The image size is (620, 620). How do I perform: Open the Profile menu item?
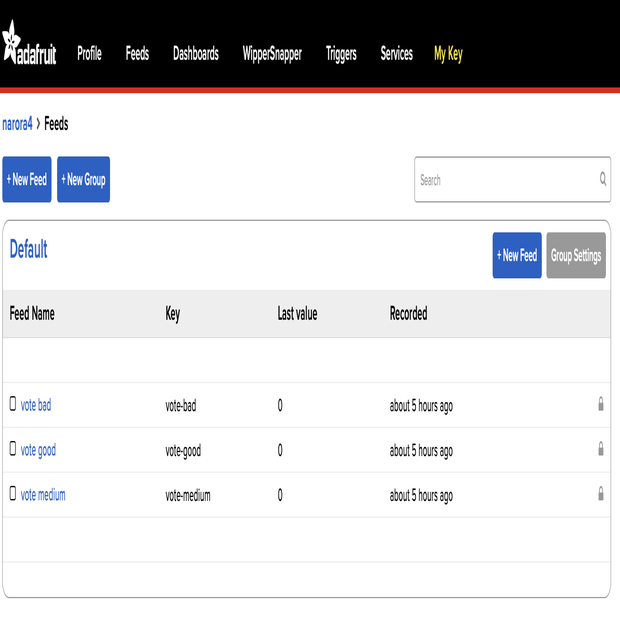tap(89, 54)
